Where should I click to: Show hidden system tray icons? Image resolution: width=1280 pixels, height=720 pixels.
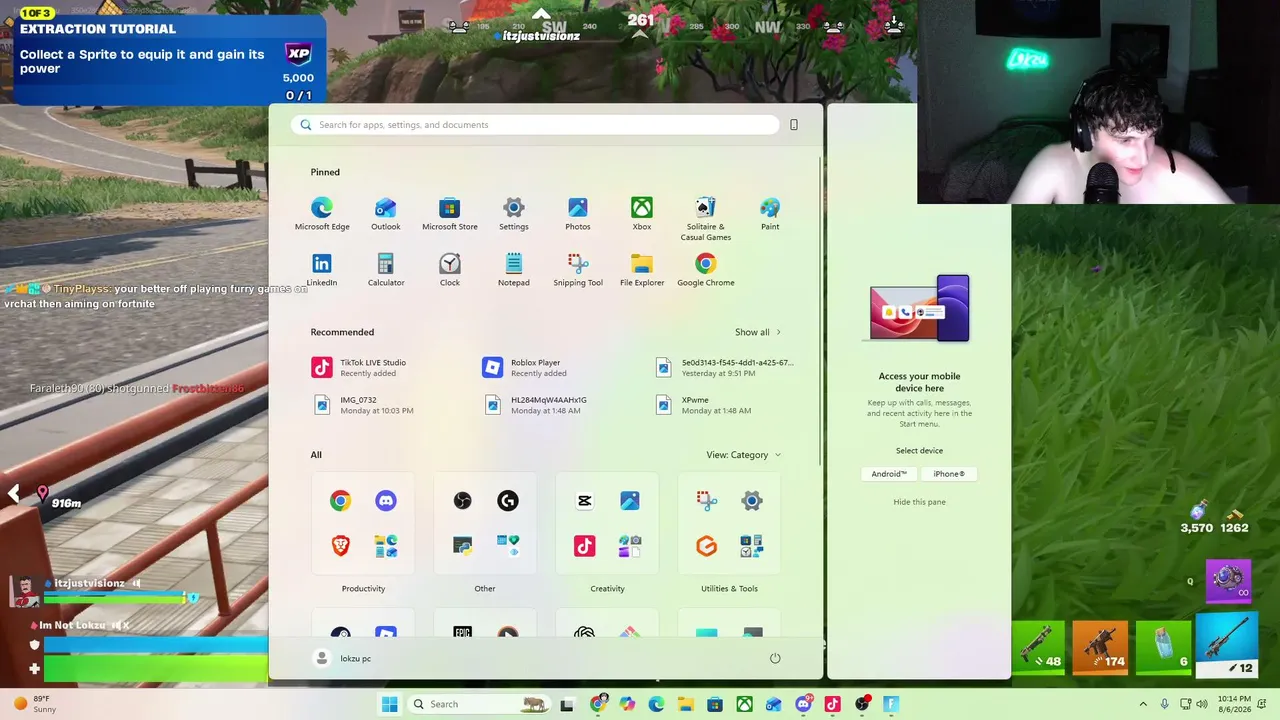pos(1143,704)
